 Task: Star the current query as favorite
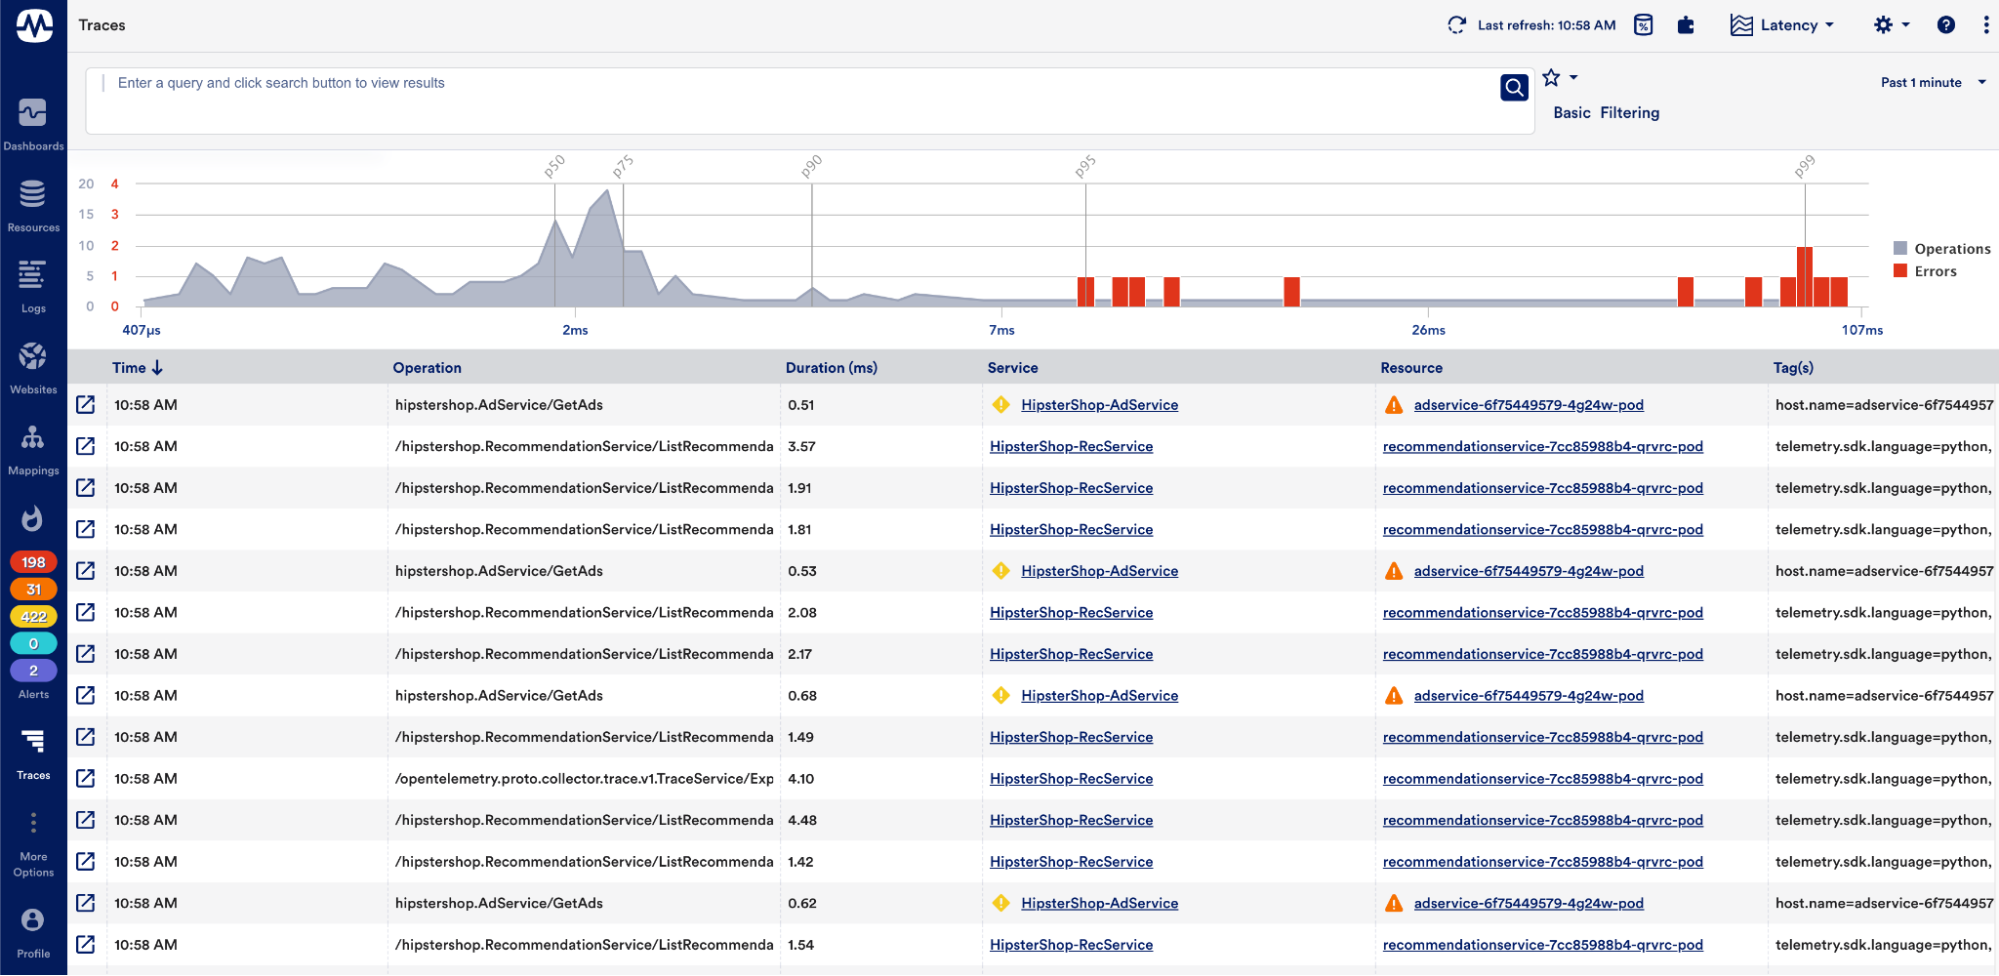pos(1550,77)
